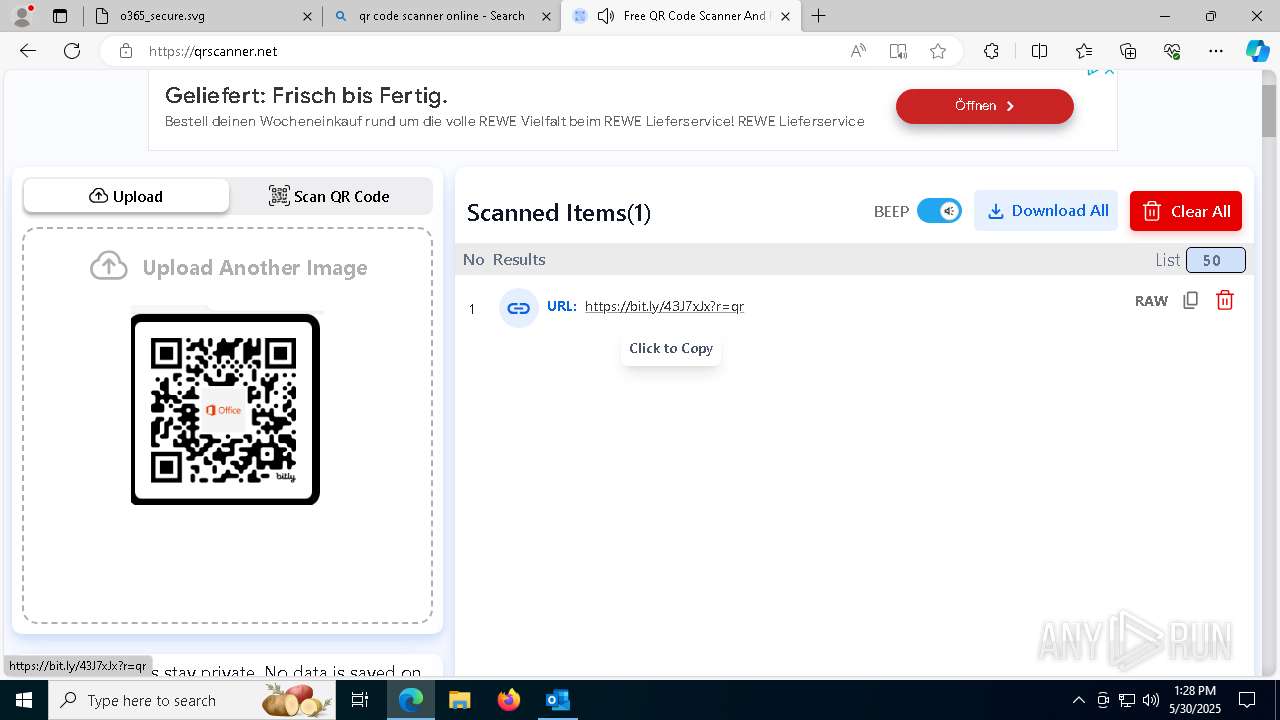
Task: Open Settings and more ellipsis menu
Action: [x=1216, y=51]
